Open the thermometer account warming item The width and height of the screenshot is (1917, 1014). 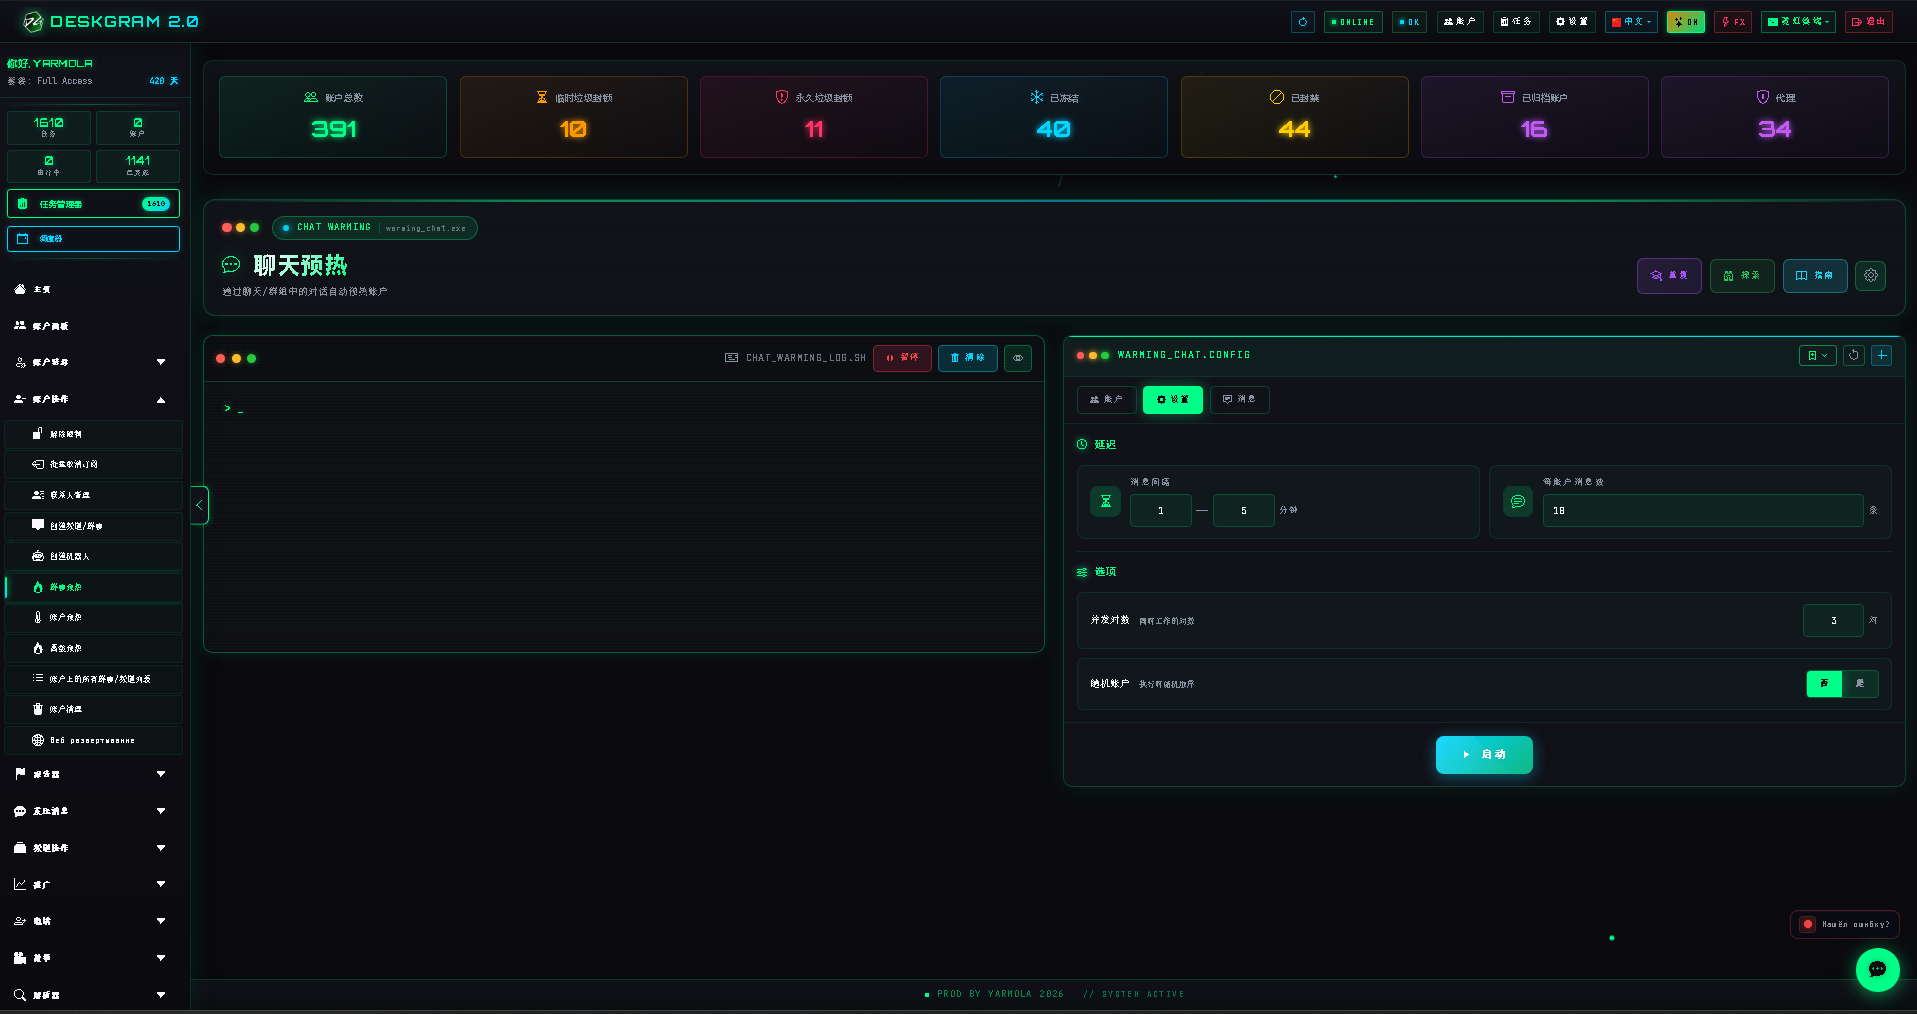(x=94, y=617)
